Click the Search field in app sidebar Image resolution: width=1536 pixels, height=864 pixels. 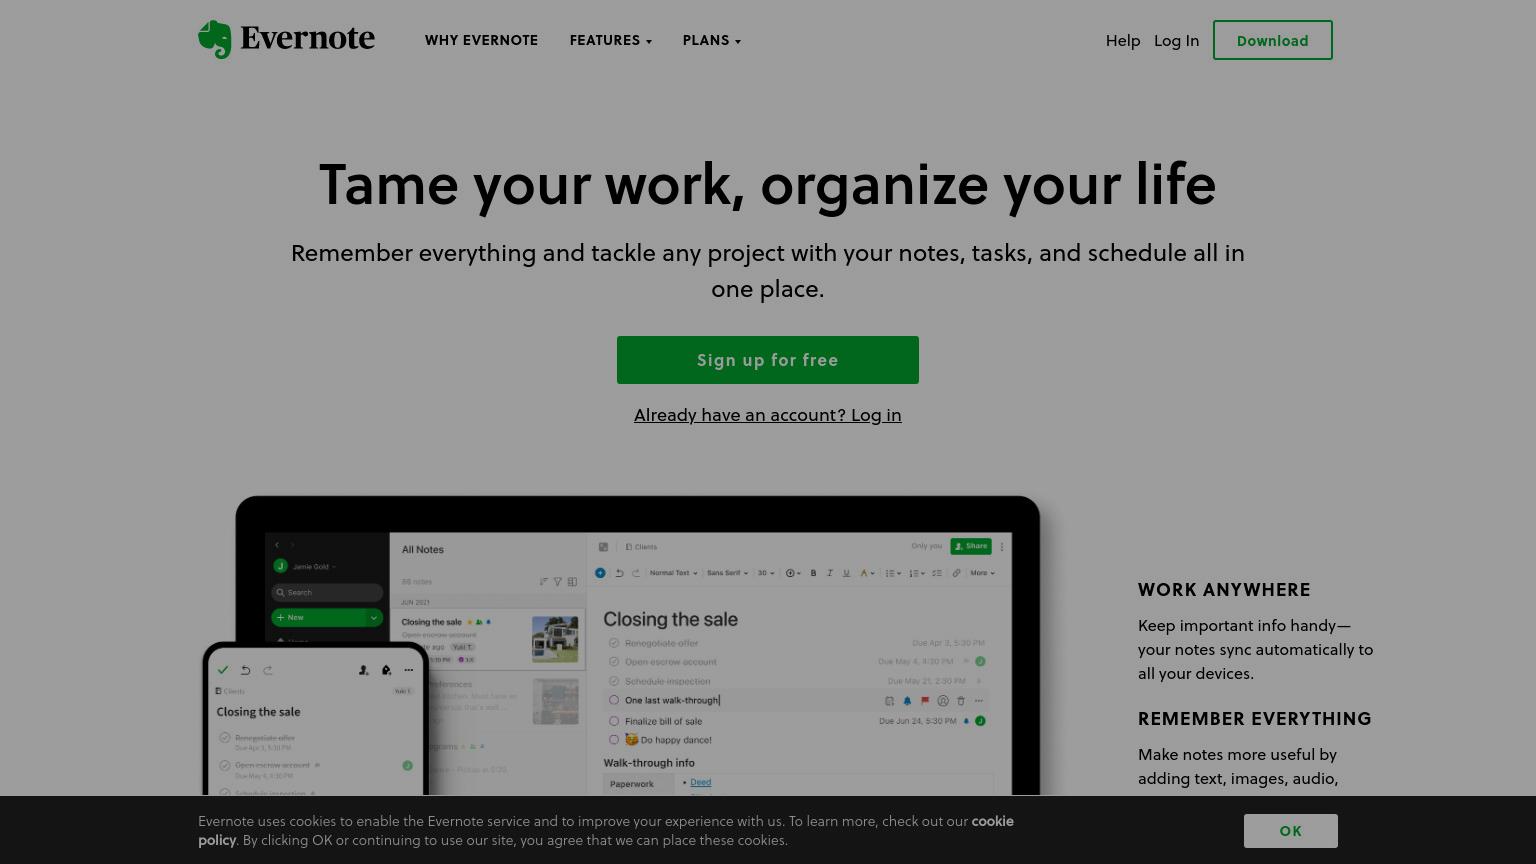327,592
